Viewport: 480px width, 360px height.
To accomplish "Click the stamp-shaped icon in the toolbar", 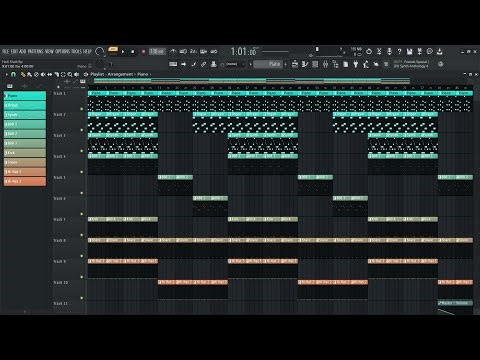I will 214,64.
